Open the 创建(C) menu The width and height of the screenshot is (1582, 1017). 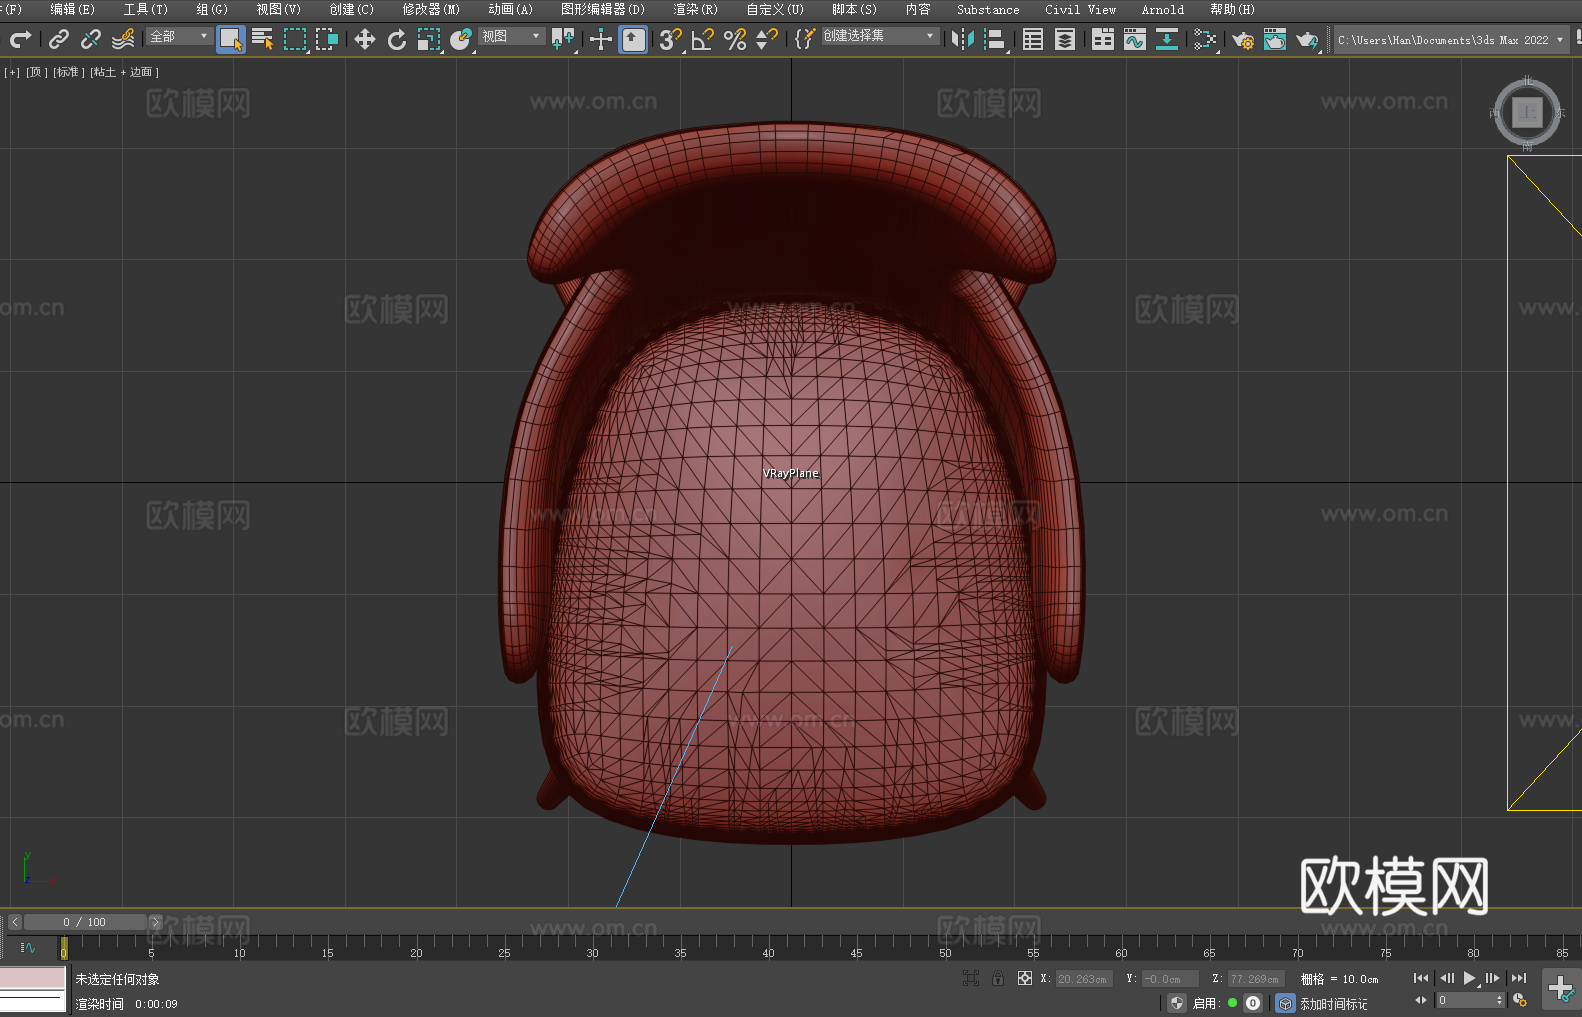pos(351,9)
